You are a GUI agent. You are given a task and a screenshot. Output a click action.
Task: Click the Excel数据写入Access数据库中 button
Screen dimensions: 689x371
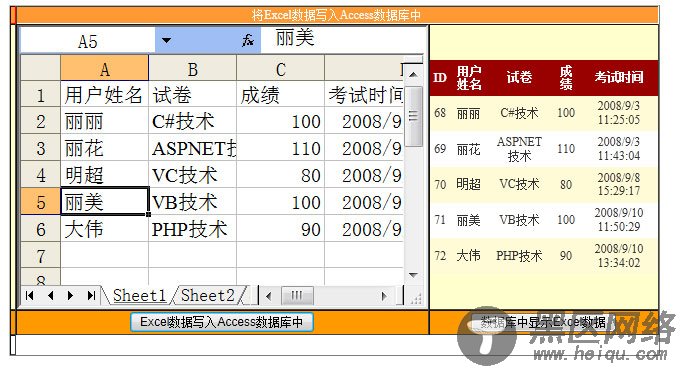click(x=221, y=322)
